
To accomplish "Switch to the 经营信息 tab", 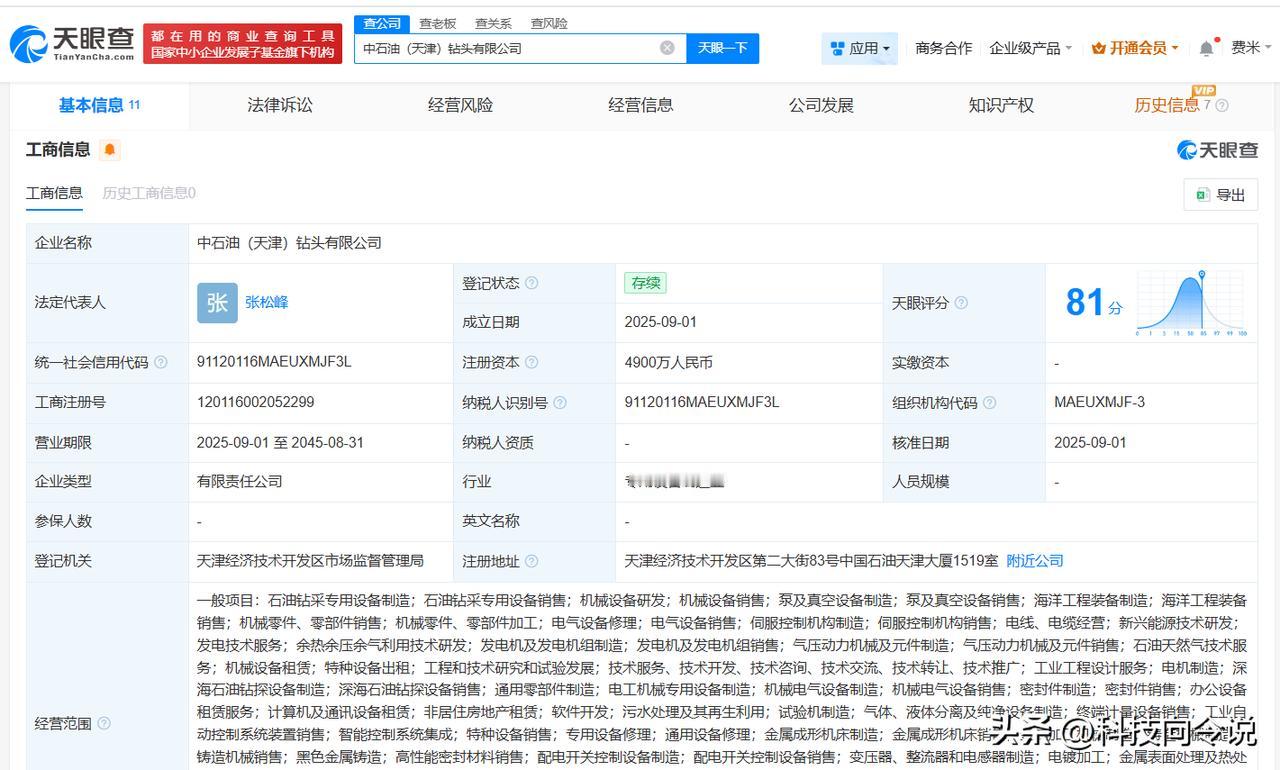I will [640, 105].
